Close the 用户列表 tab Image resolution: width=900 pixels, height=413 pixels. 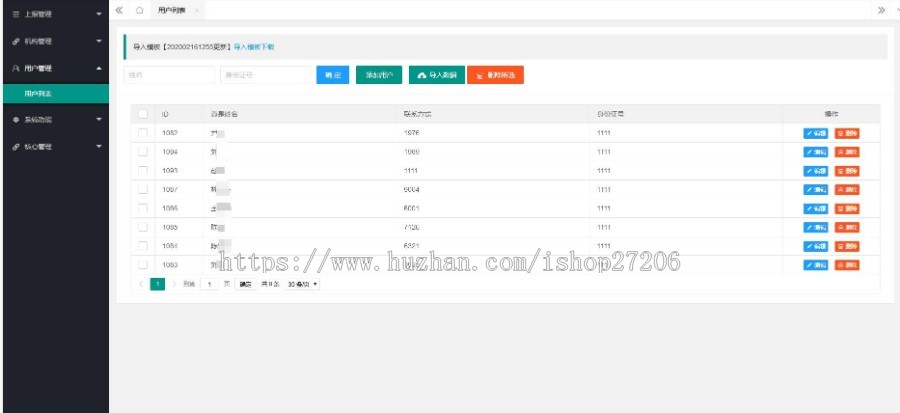coord(196,10)
